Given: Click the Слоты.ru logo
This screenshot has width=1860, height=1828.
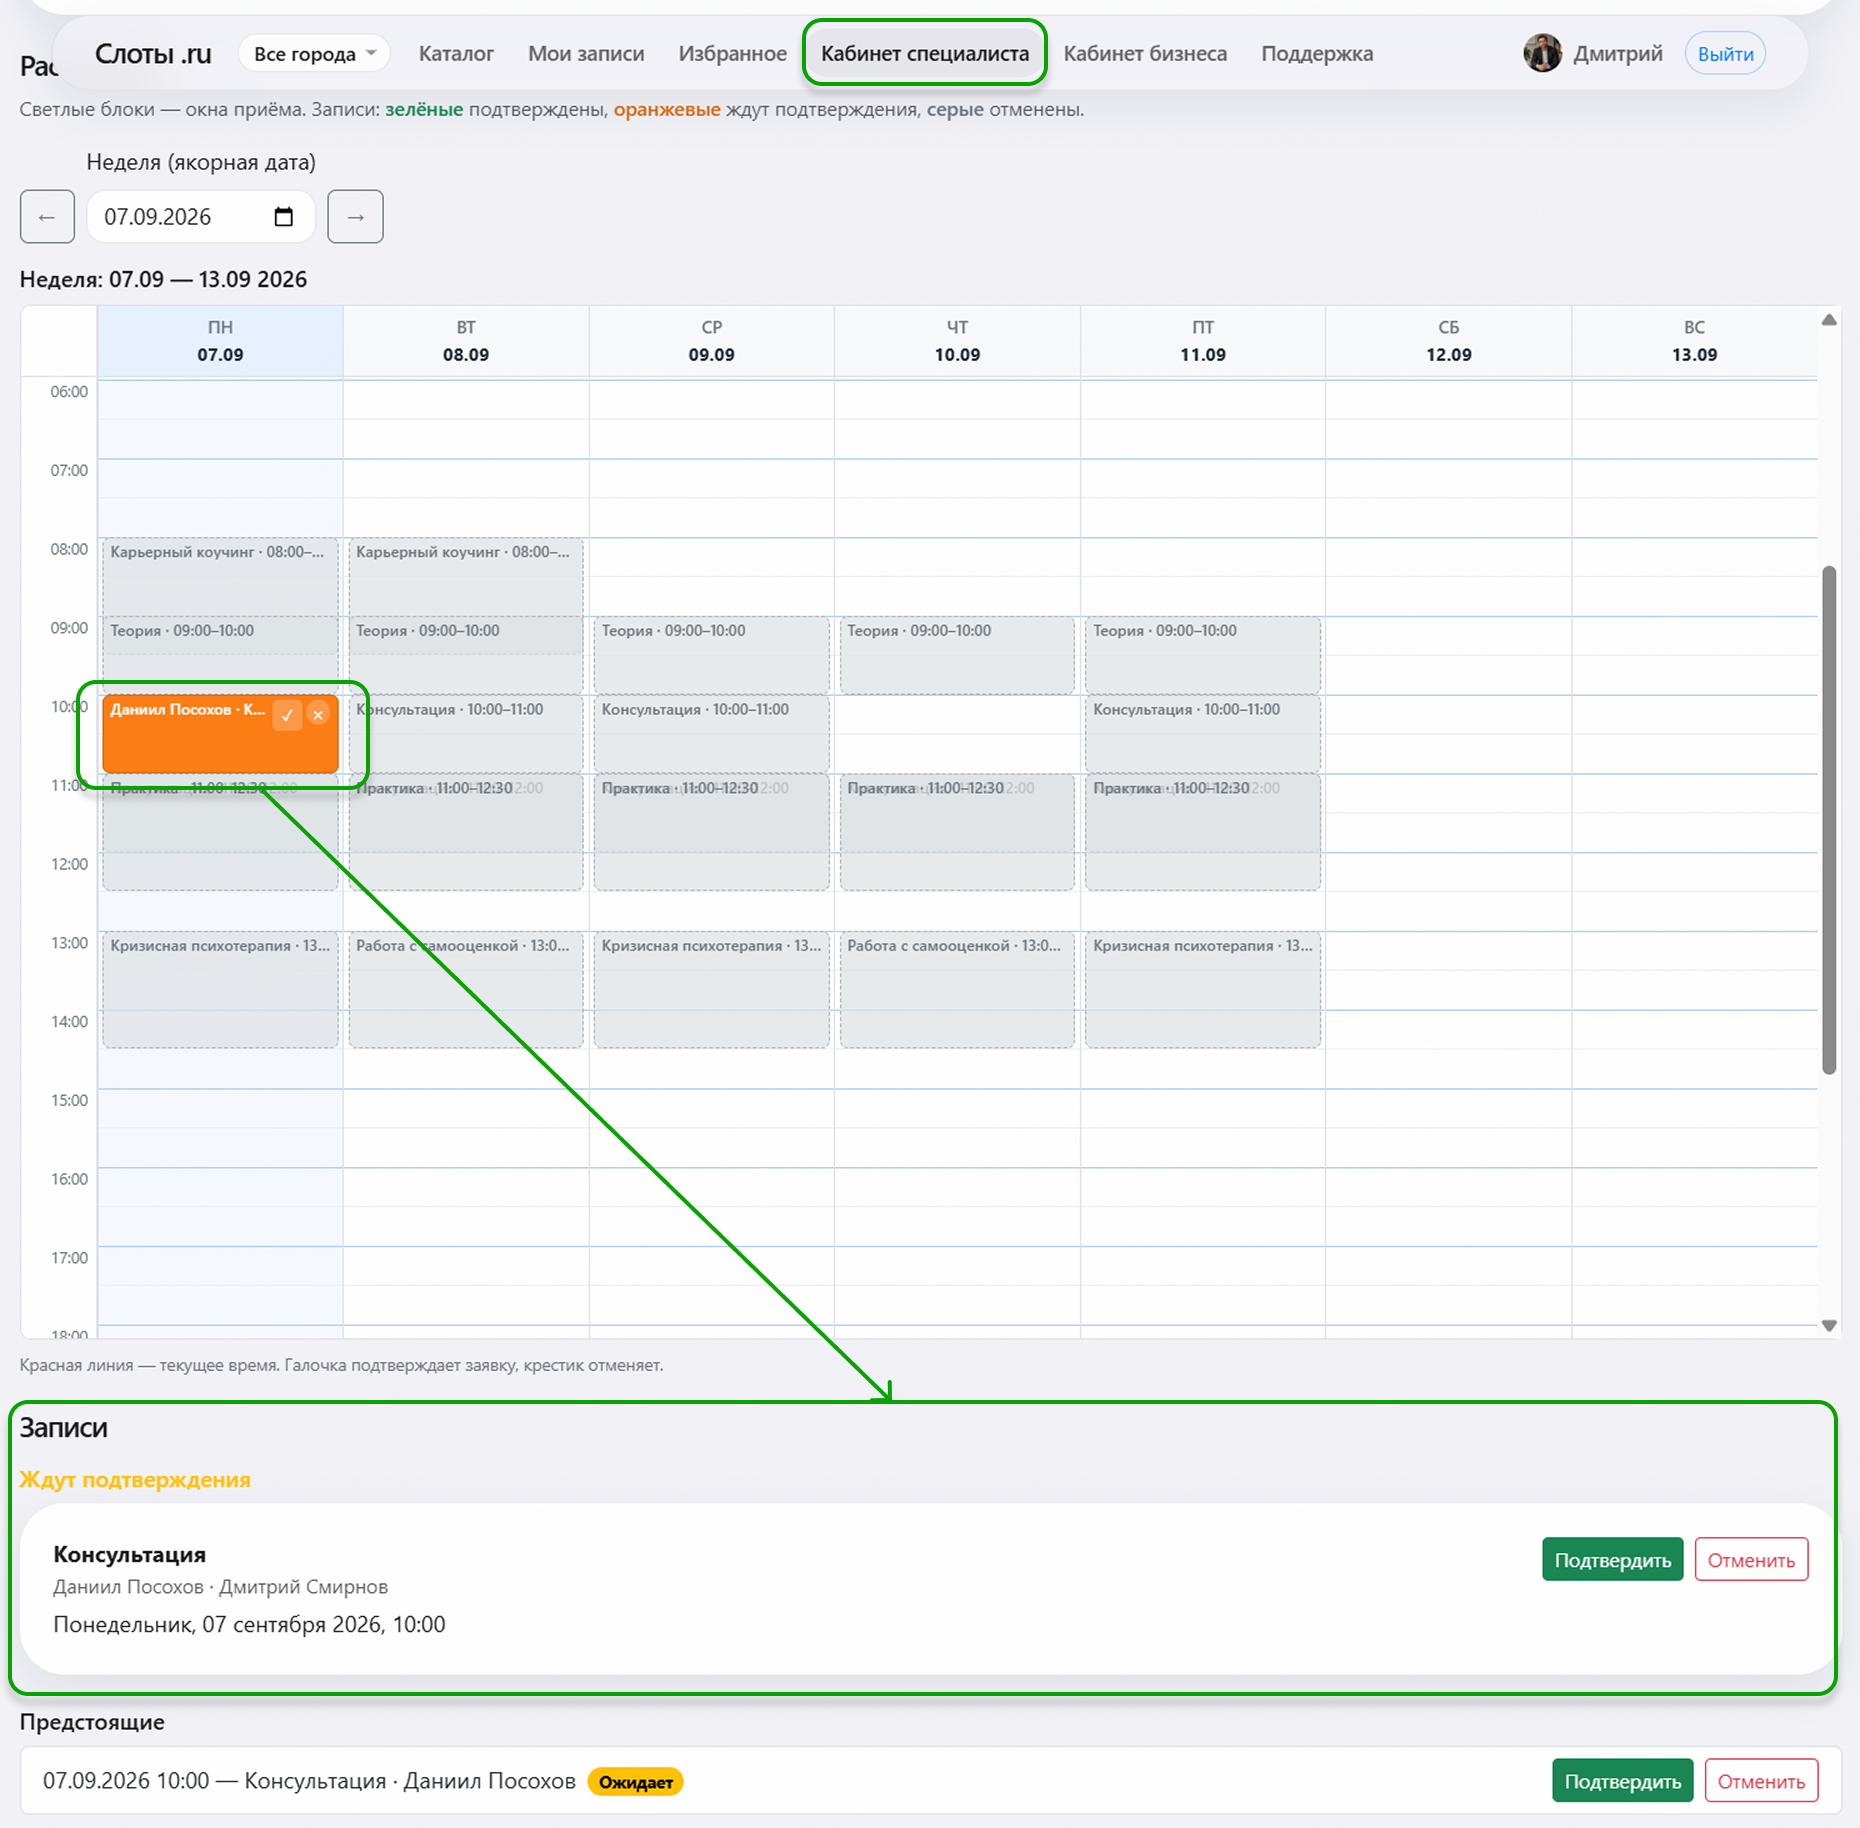Looking at the screenshot, I should [x=153, y=53].
